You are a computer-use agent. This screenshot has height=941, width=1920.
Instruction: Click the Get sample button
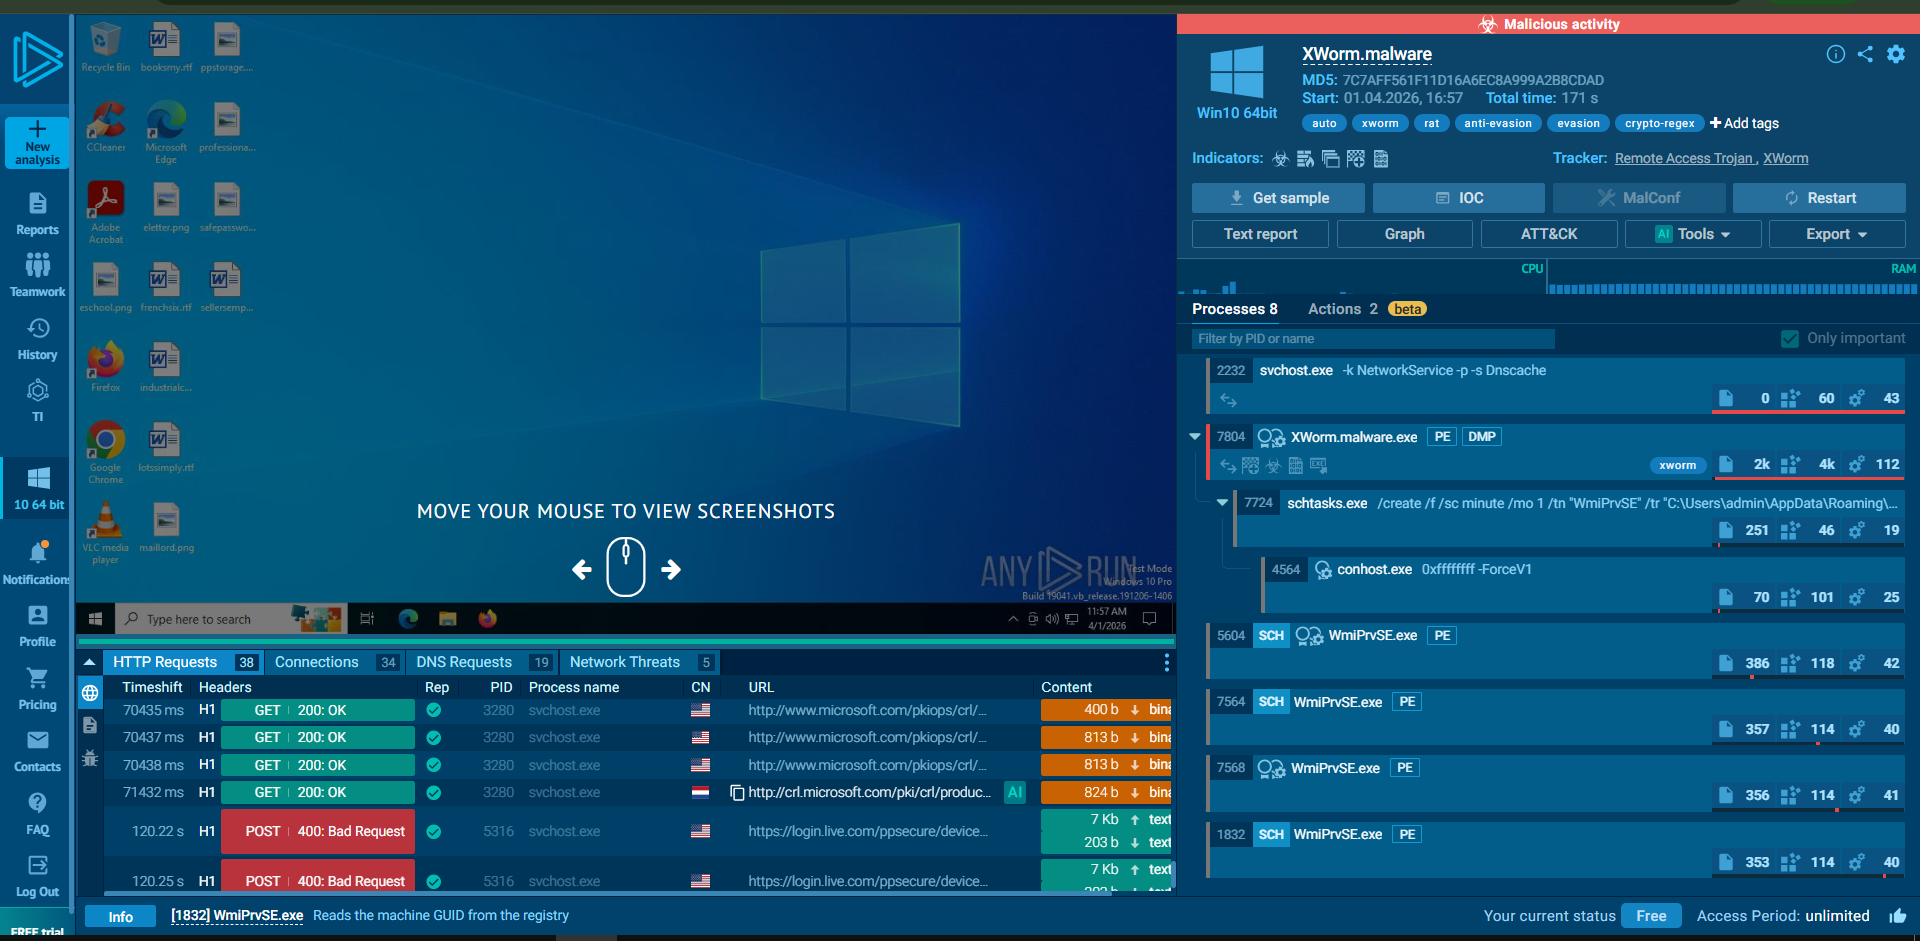pyautogui.click(x=1278, y=198)
